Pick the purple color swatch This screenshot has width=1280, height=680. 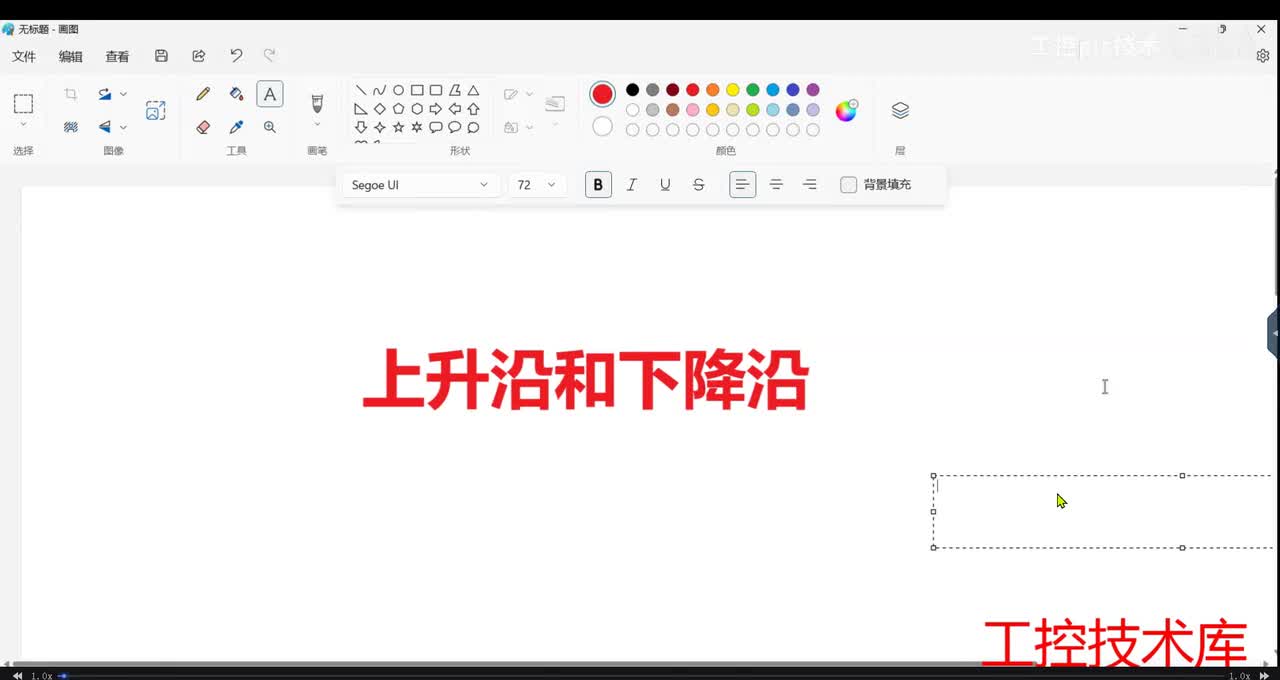pos(812,90)
